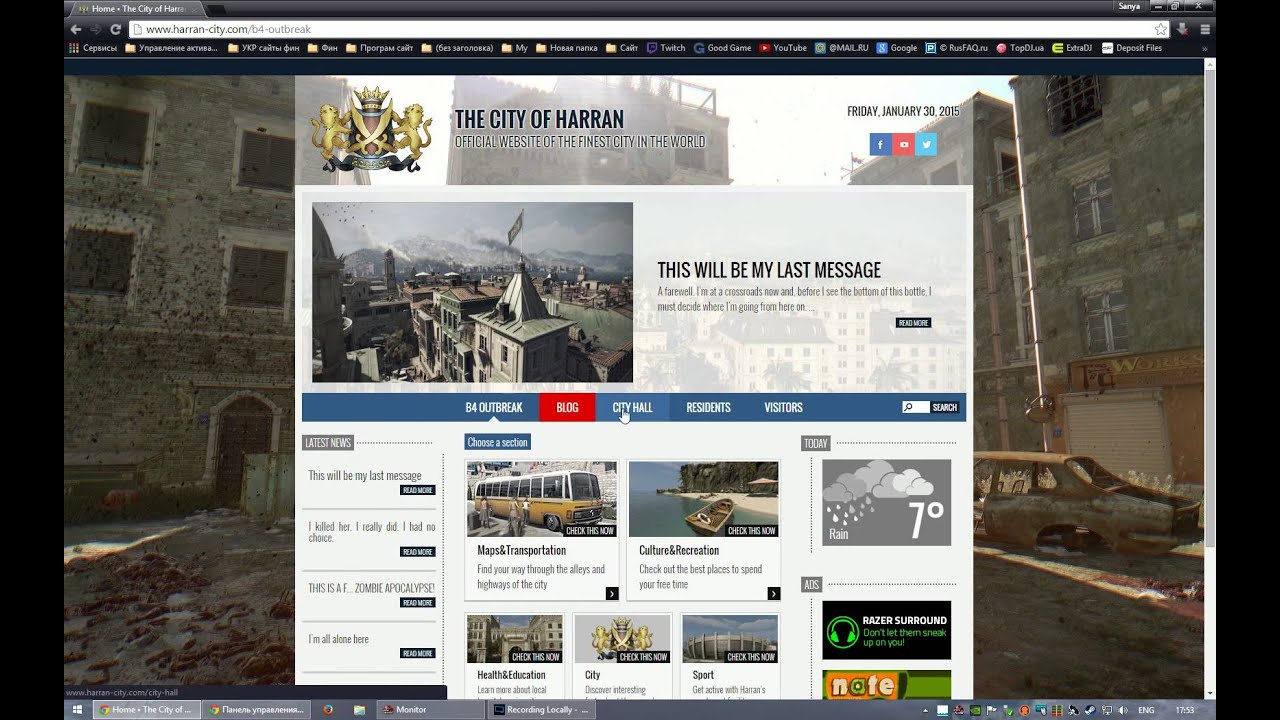Open the CITY HALL nav tab
Screen dimensions: 1280x720
click(632, 407)
